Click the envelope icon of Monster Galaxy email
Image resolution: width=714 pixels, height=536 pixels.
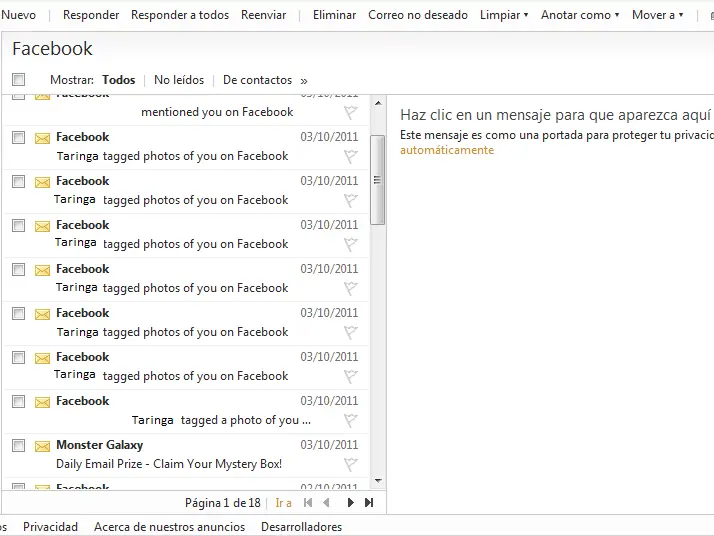(x=42, y=446)
